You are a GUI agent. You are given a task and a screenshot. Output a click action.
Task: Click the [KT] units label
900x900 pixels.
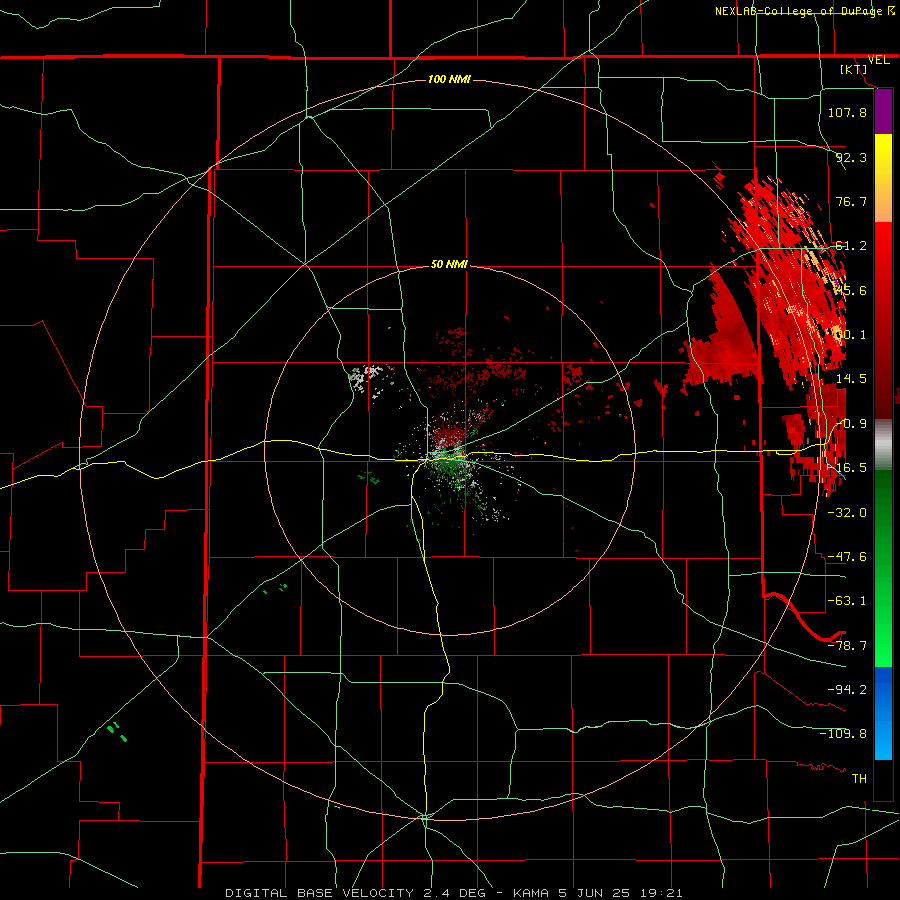click(x=853, y=69)
